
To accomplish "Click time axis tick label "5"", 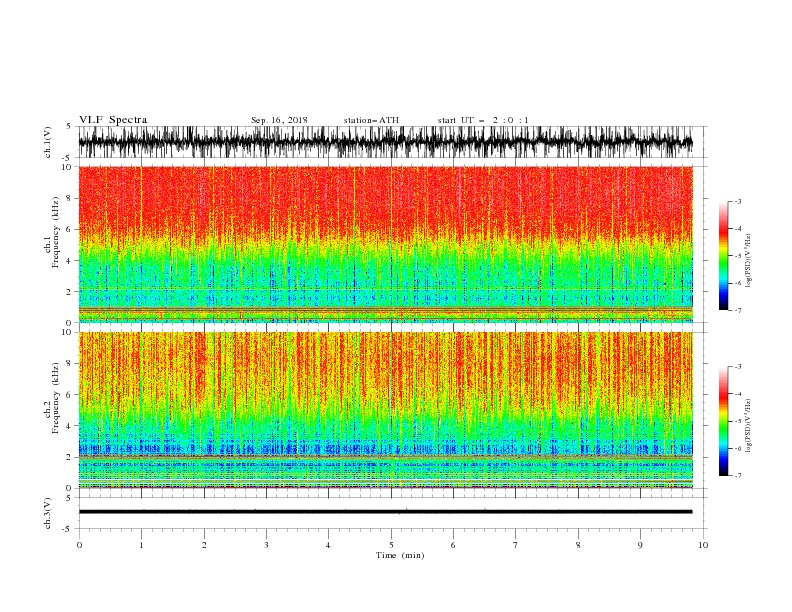I will 391,545.
